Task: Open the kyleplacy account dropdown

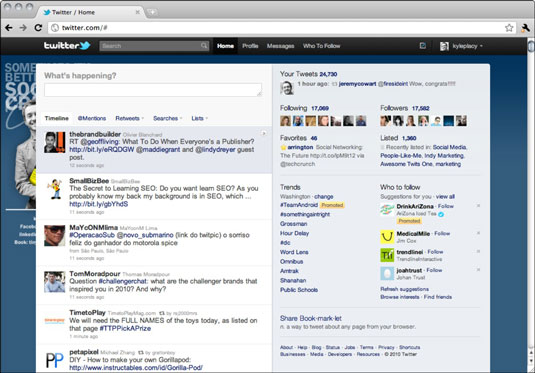Action: [x=467, y=46]
